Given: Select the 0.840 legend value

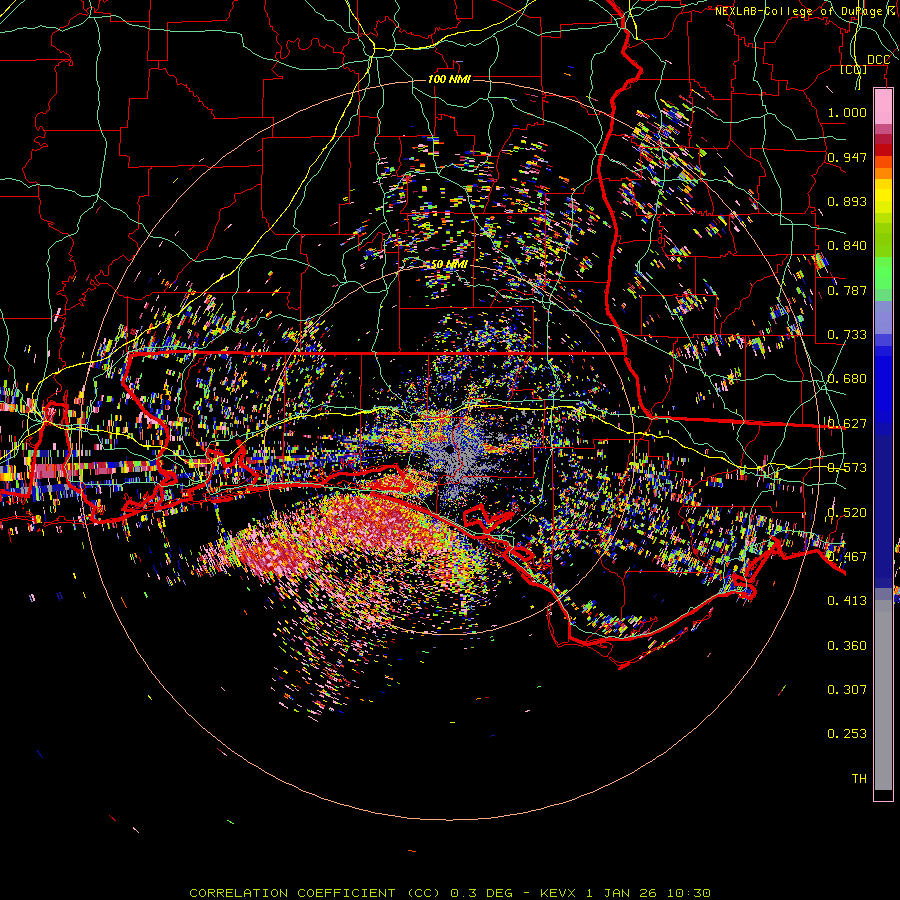Looking at the screenshot, I should 847,246.
